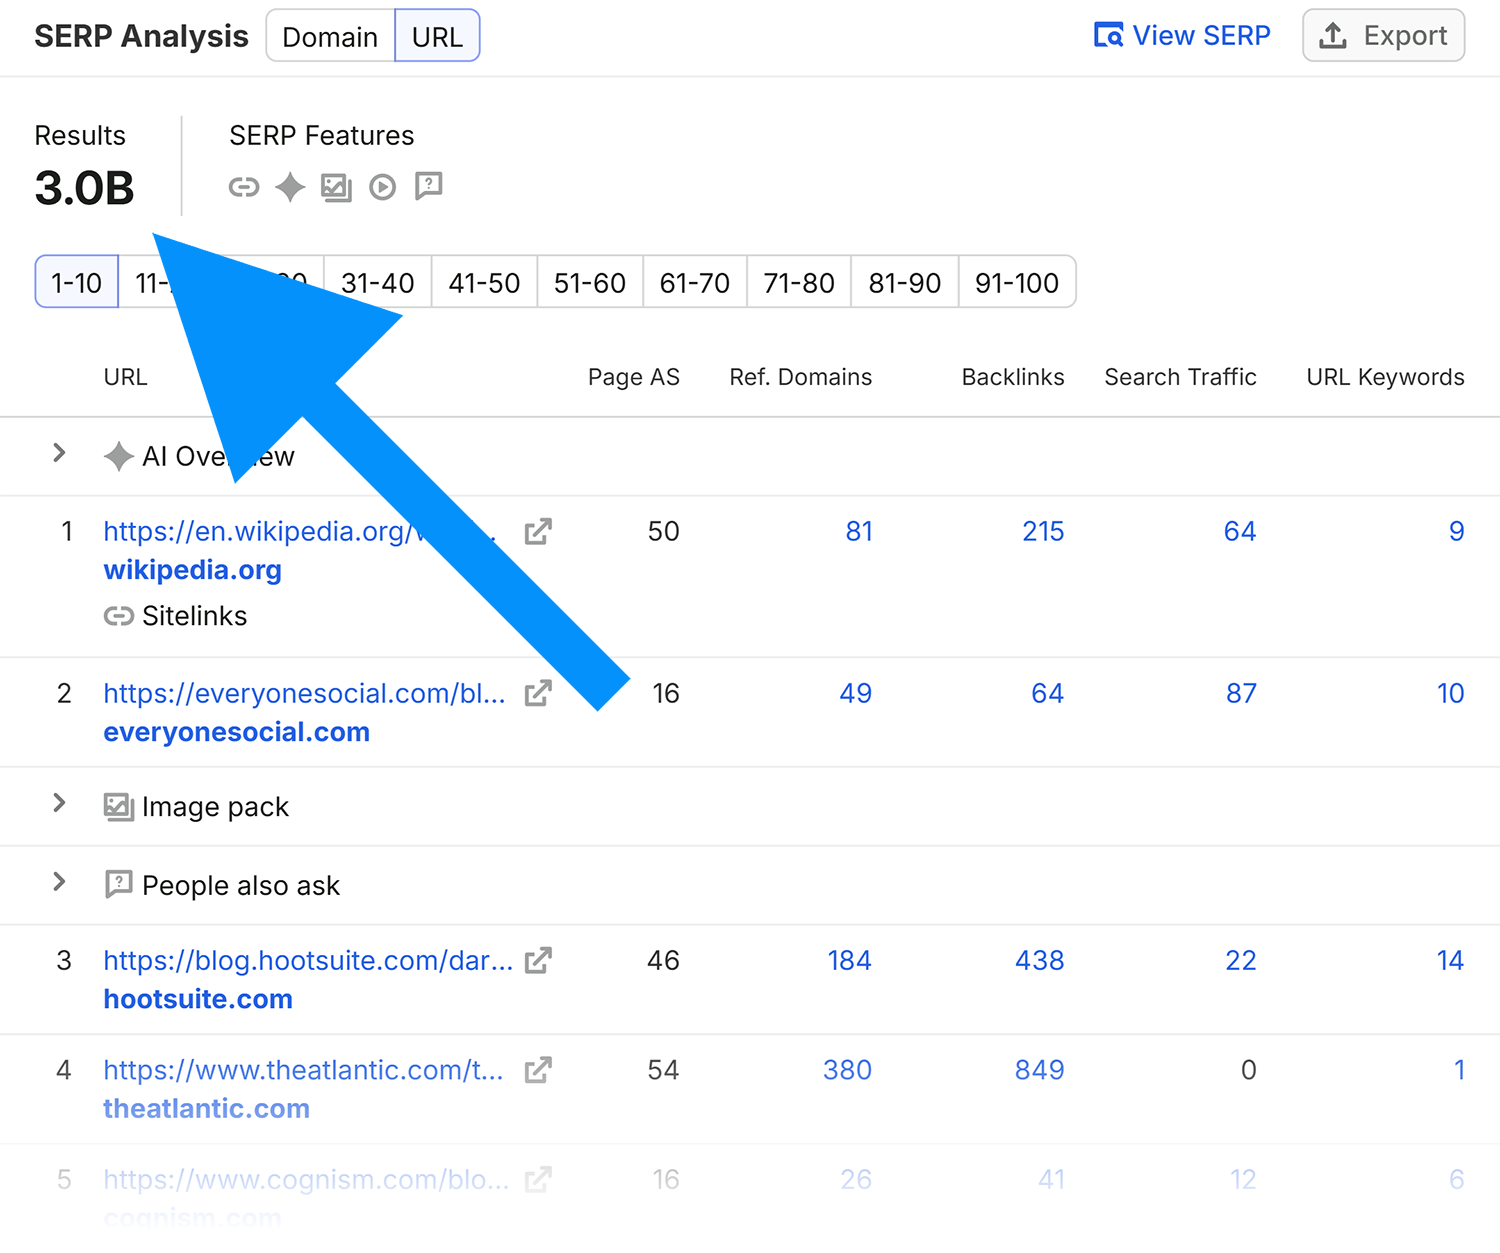
Task: Open the blog.hootsuite.com URL link
Action: pos(308,960)
